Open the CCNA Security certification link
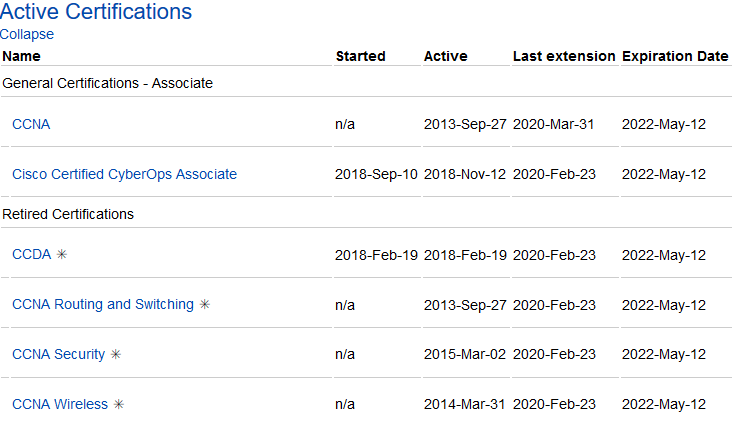732x422 pixels. coord(58,354)
